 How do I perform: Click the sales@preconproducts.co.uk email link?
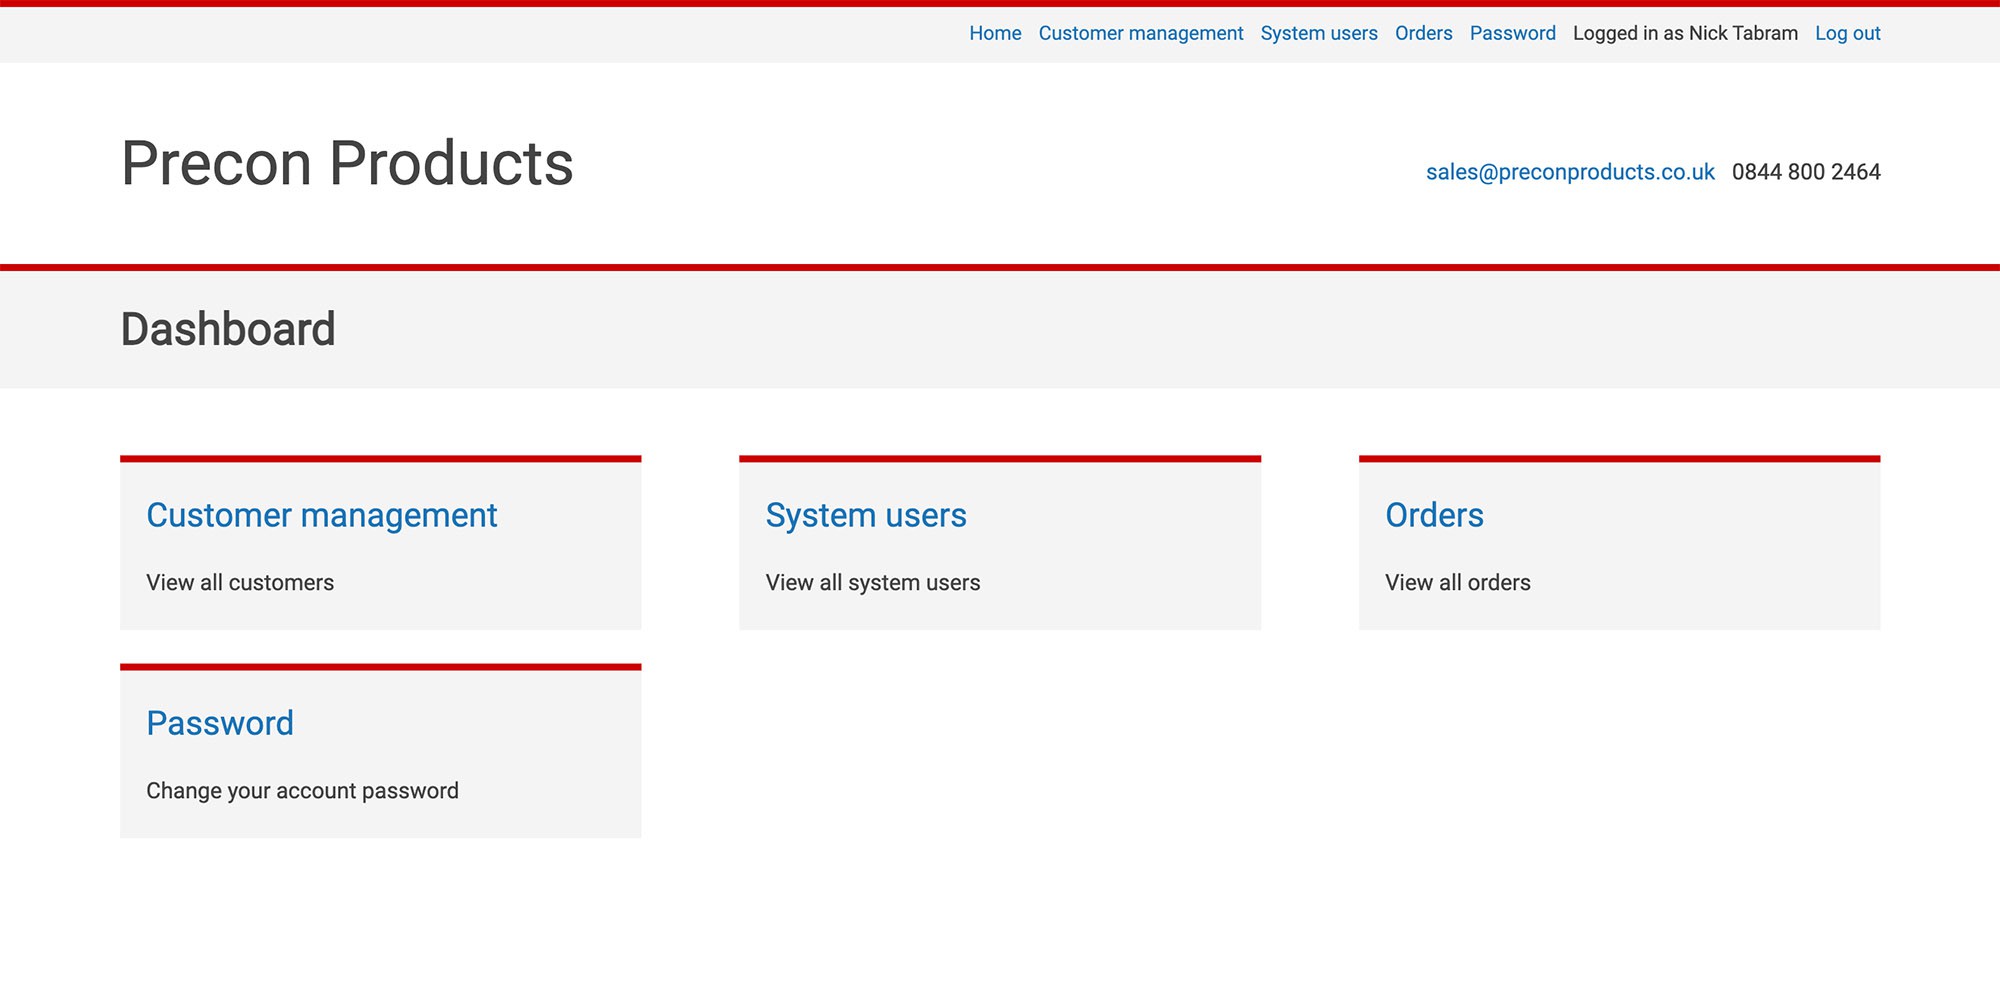click(x=1570, y=172)
